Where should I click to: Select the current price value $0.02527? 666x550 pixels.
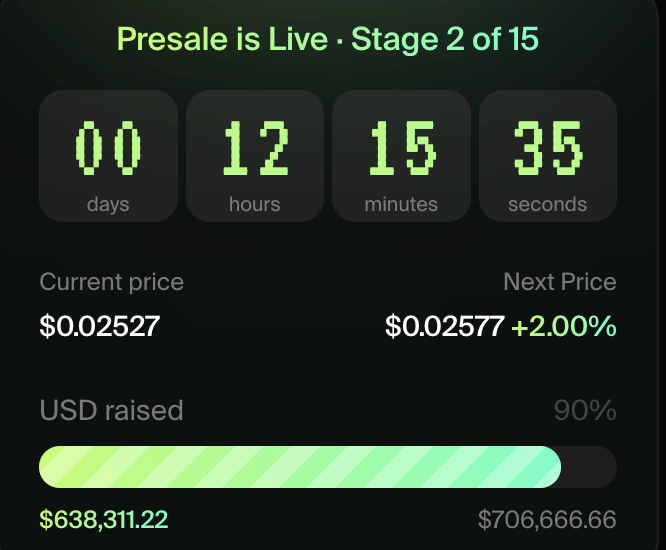click(x=99, y=326)
